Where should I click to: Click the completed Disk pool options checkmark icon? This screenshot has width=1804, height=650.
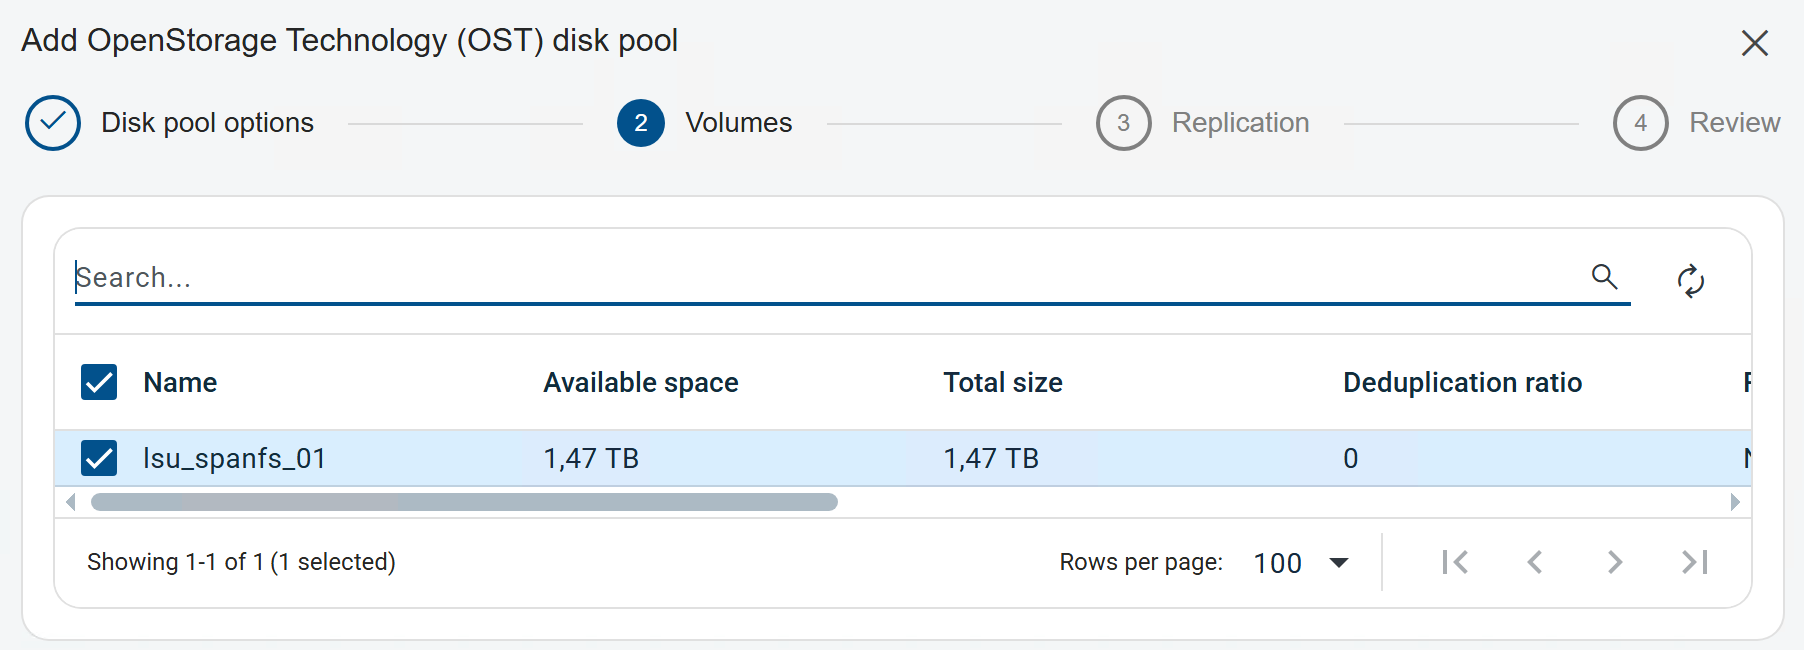pos(53,123)
